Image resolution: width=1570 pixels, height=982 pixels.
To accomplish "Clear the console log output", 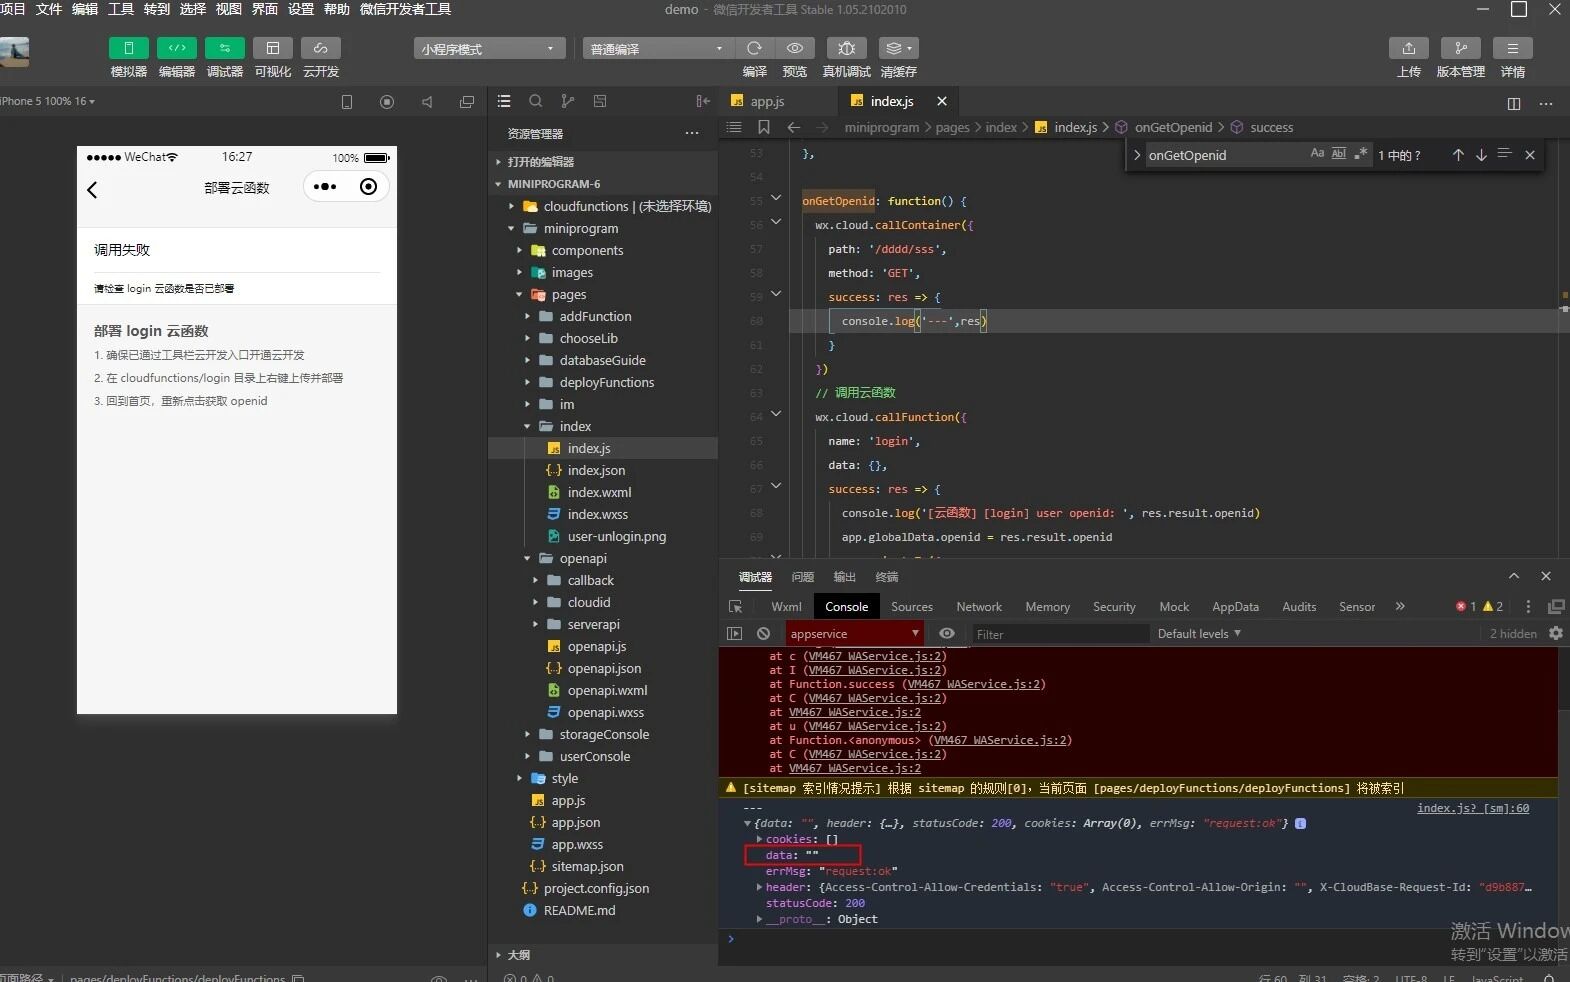I will point(763,634).
